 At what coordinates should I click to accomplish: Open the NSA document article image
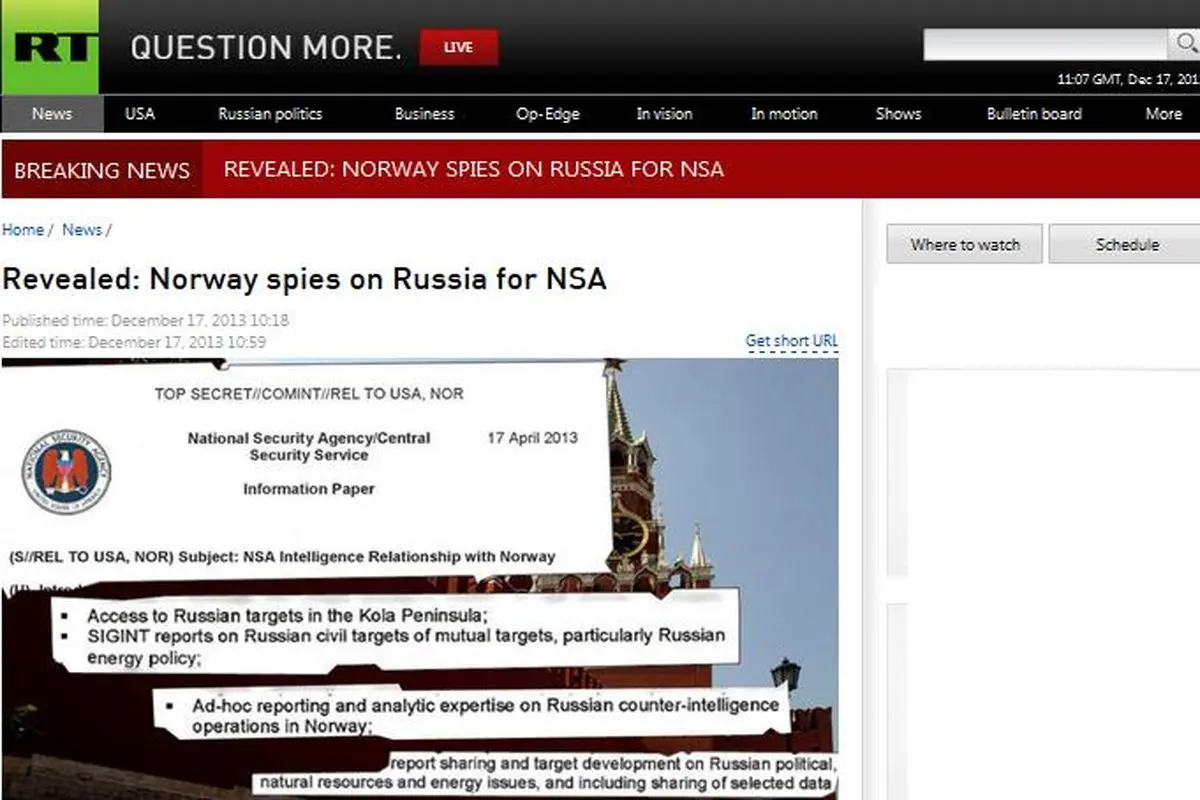pyautogui.click(x=420, y=578)
